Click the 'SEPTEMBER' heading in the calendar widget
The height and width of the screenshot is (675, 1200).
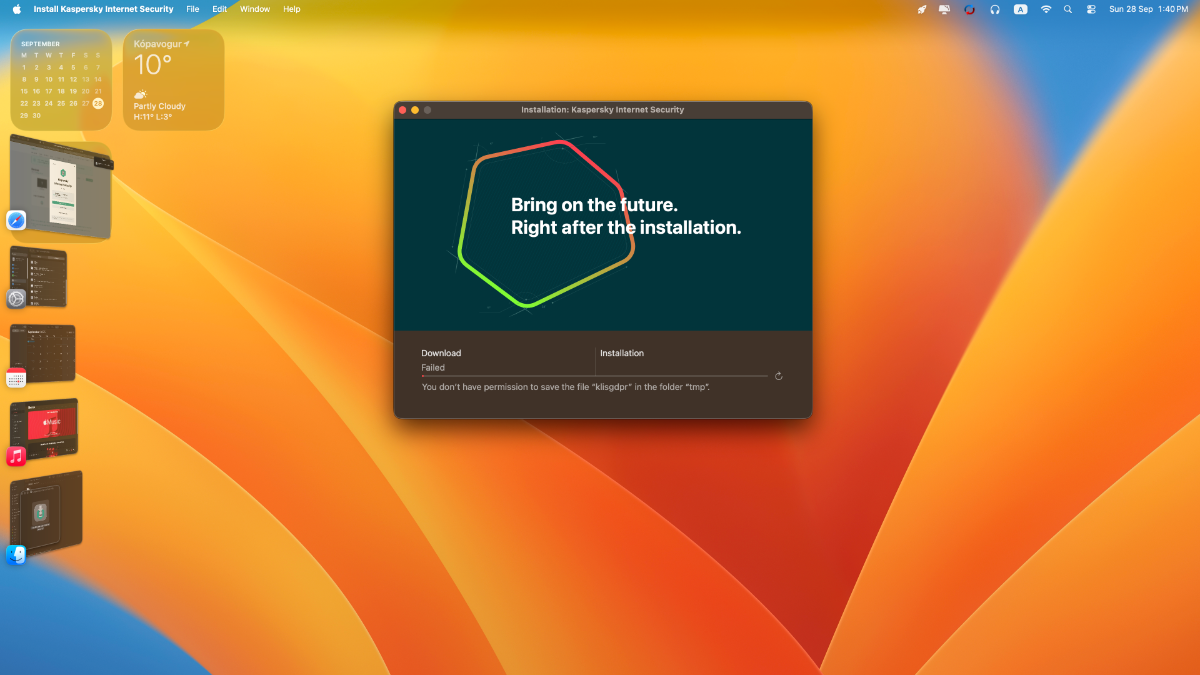pos(40,44)
